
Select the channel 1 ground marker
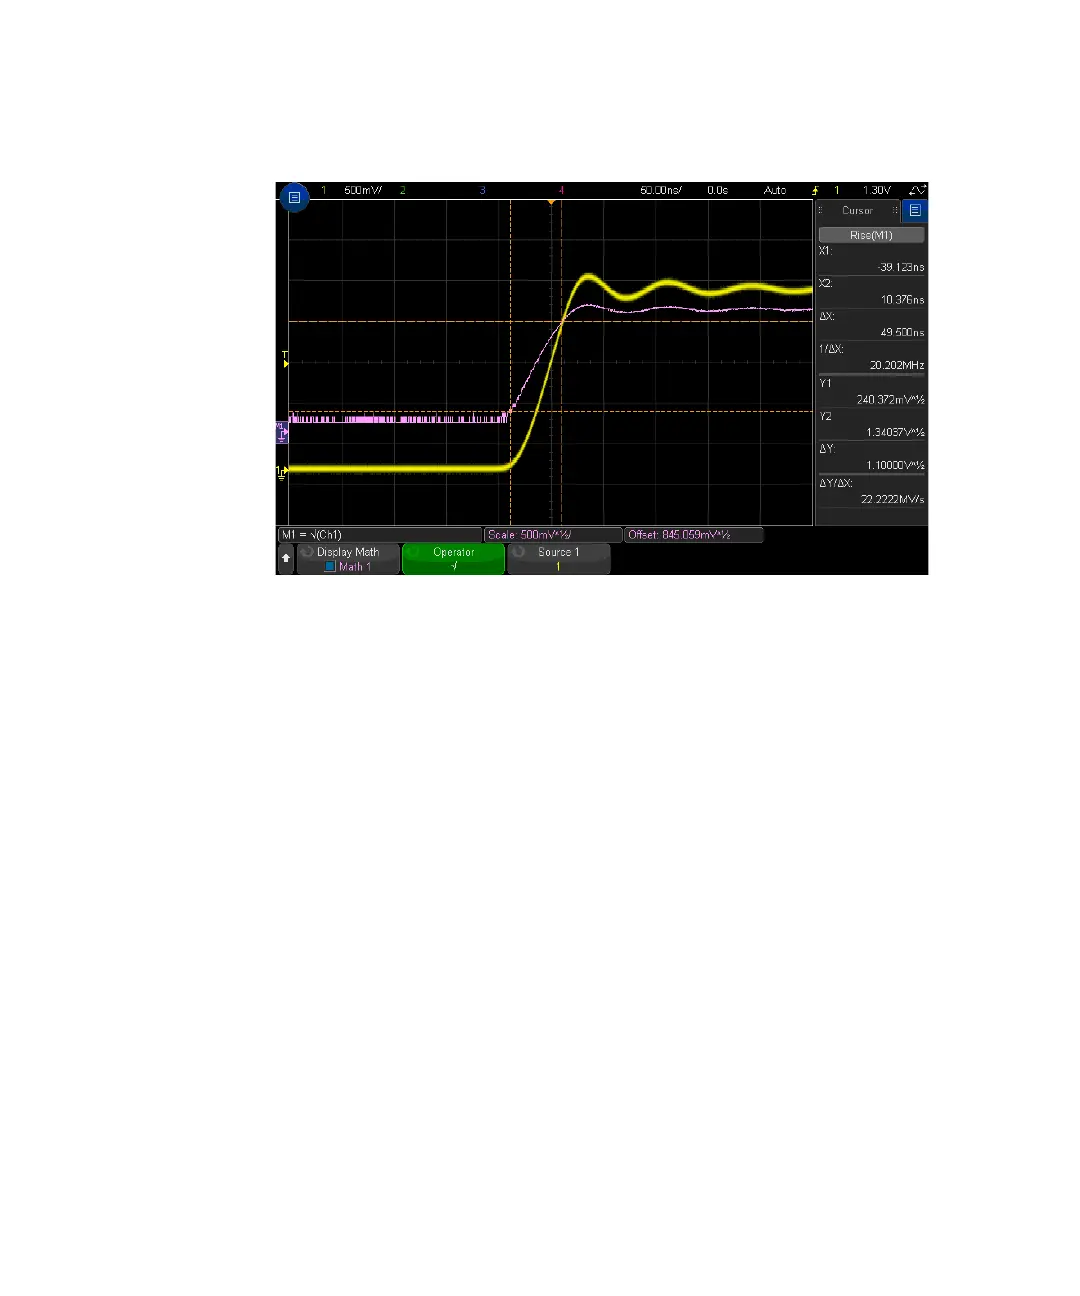(x=282, y=471)
